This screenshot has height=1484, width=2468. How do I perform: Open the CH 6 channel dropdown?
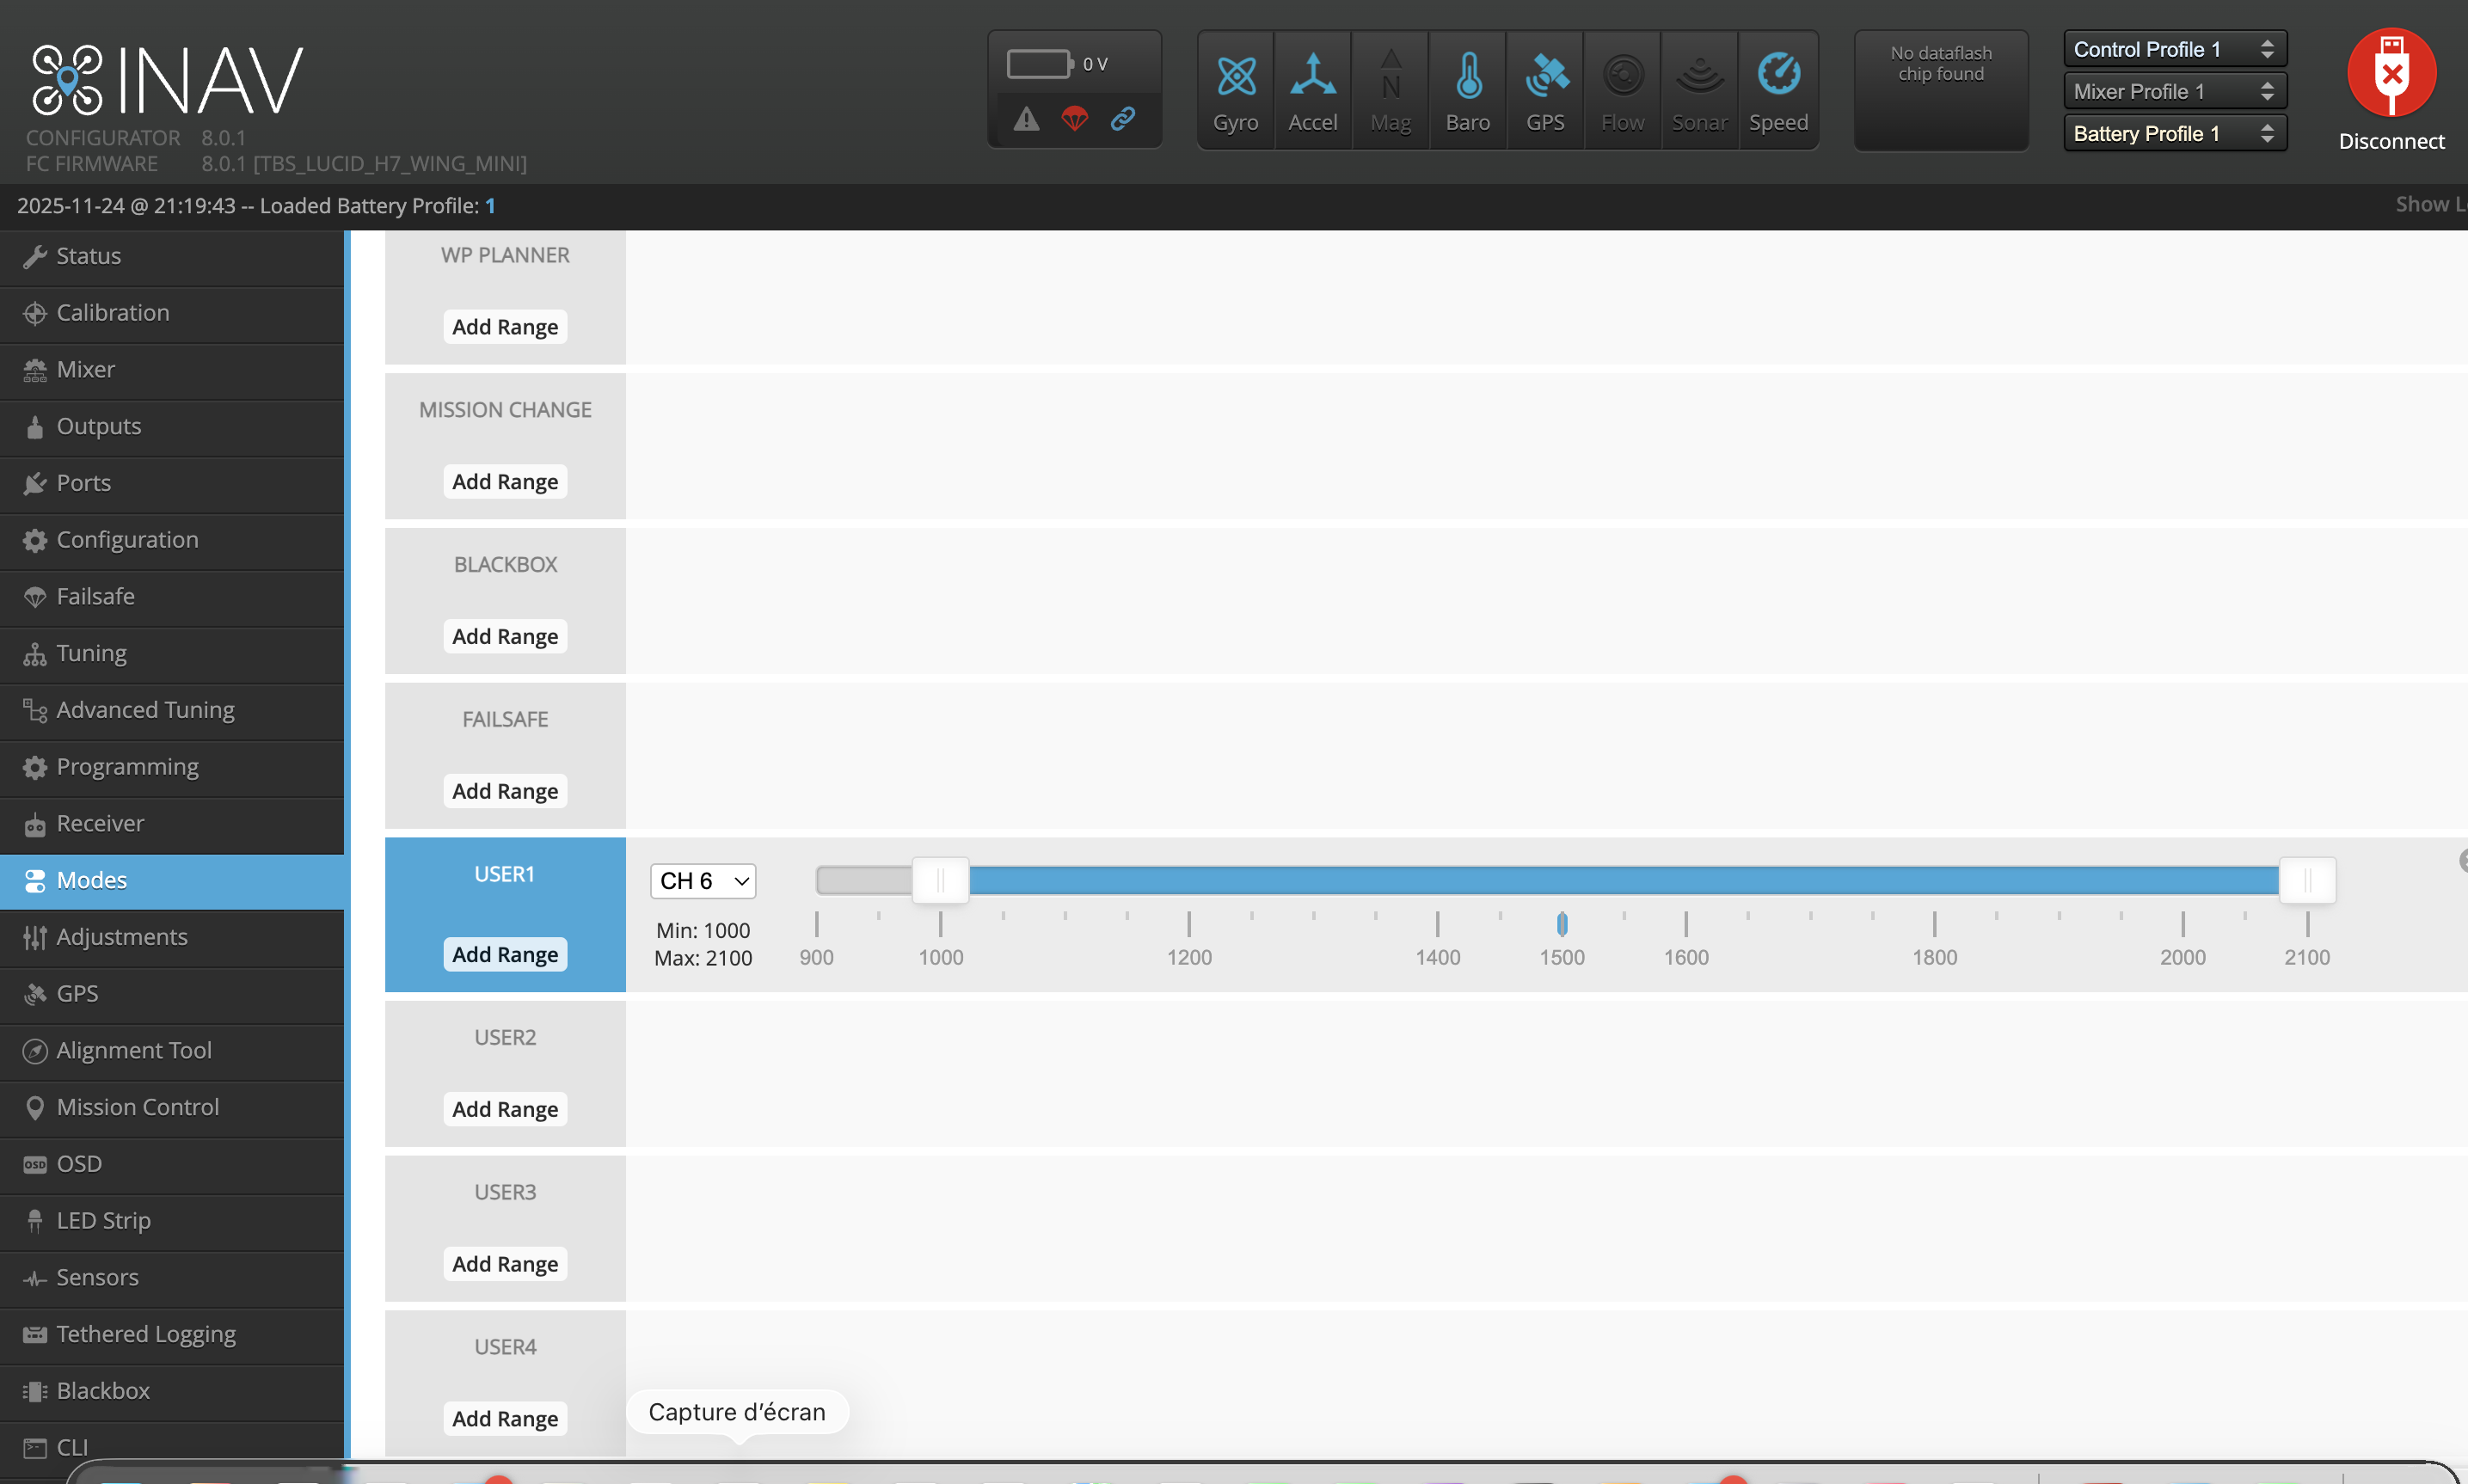[703, 881]
